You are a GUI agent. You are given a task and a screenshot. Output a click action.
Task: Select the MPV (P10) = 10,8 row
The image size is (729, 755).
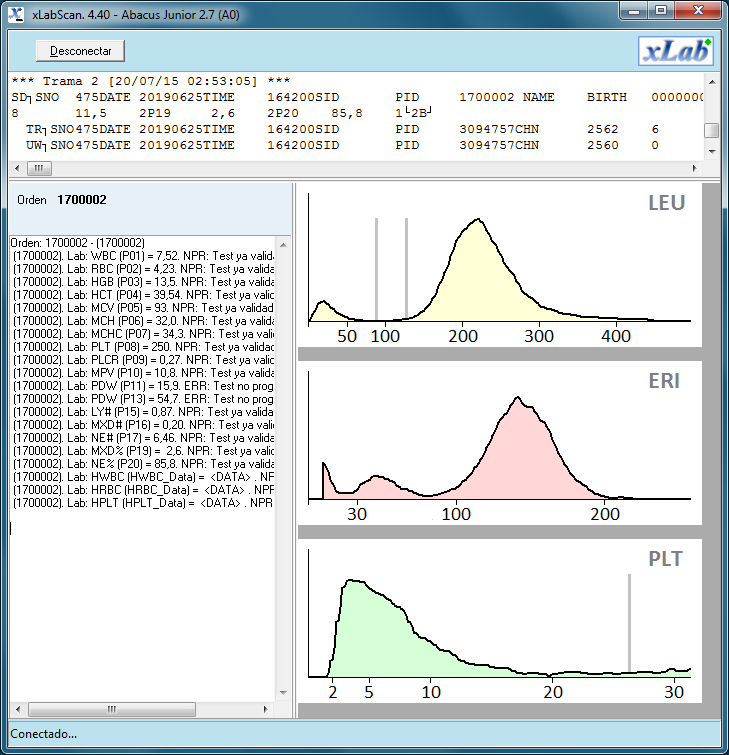pos(143,373)
